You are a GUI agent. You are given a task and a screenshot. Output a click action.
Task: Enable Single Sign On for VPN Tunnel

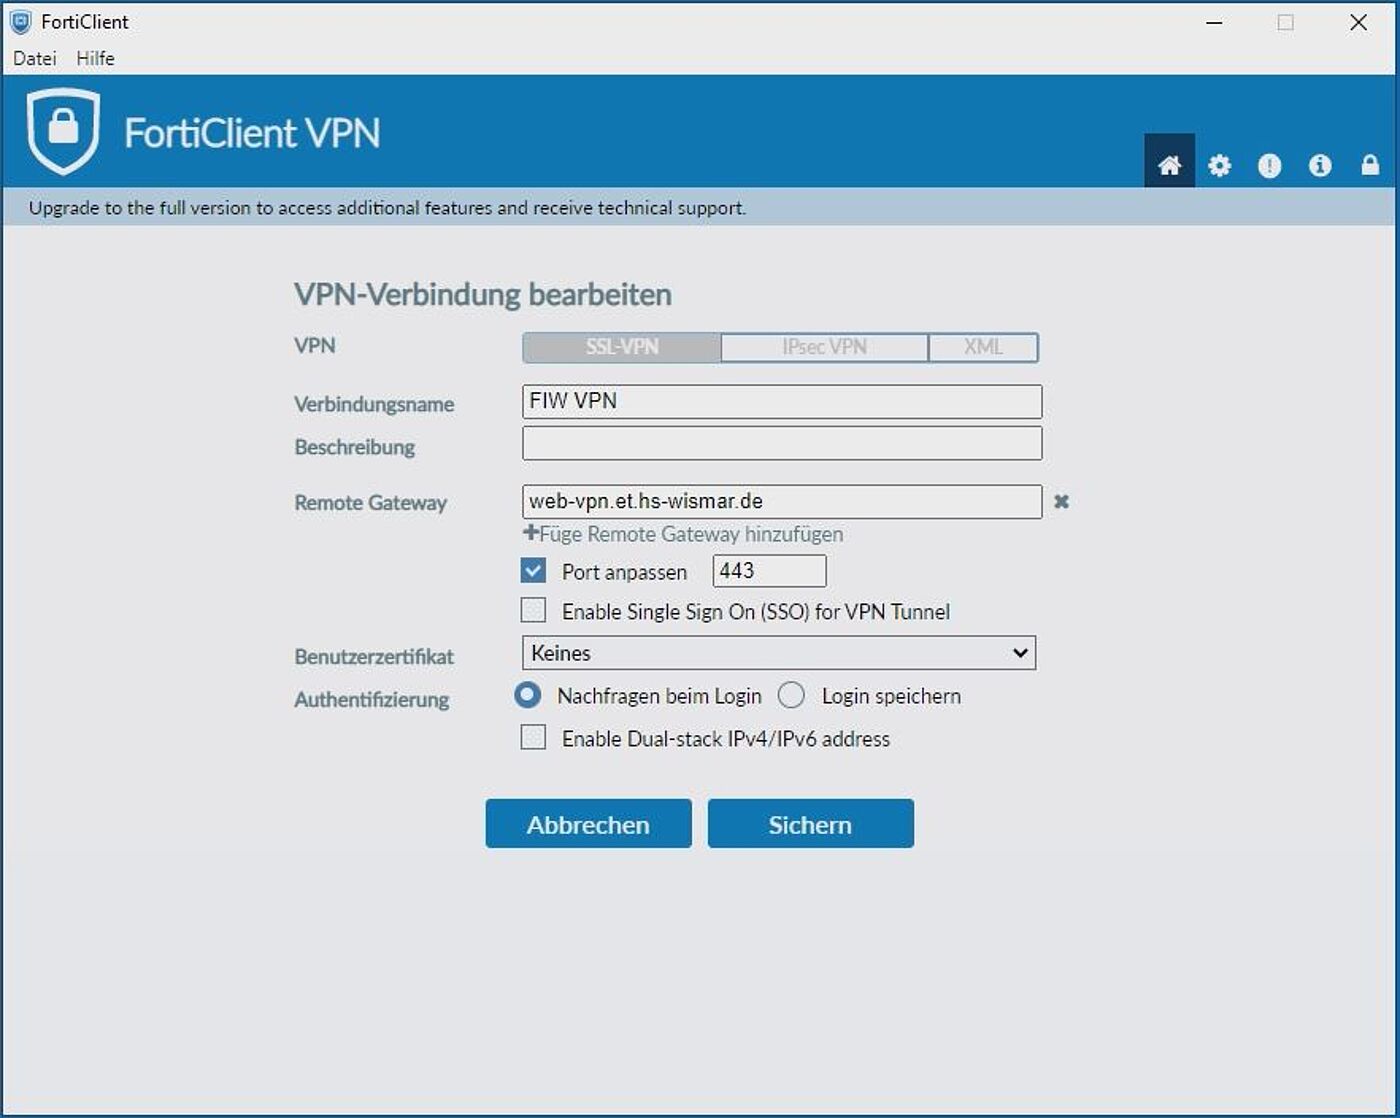pos(533,610)
